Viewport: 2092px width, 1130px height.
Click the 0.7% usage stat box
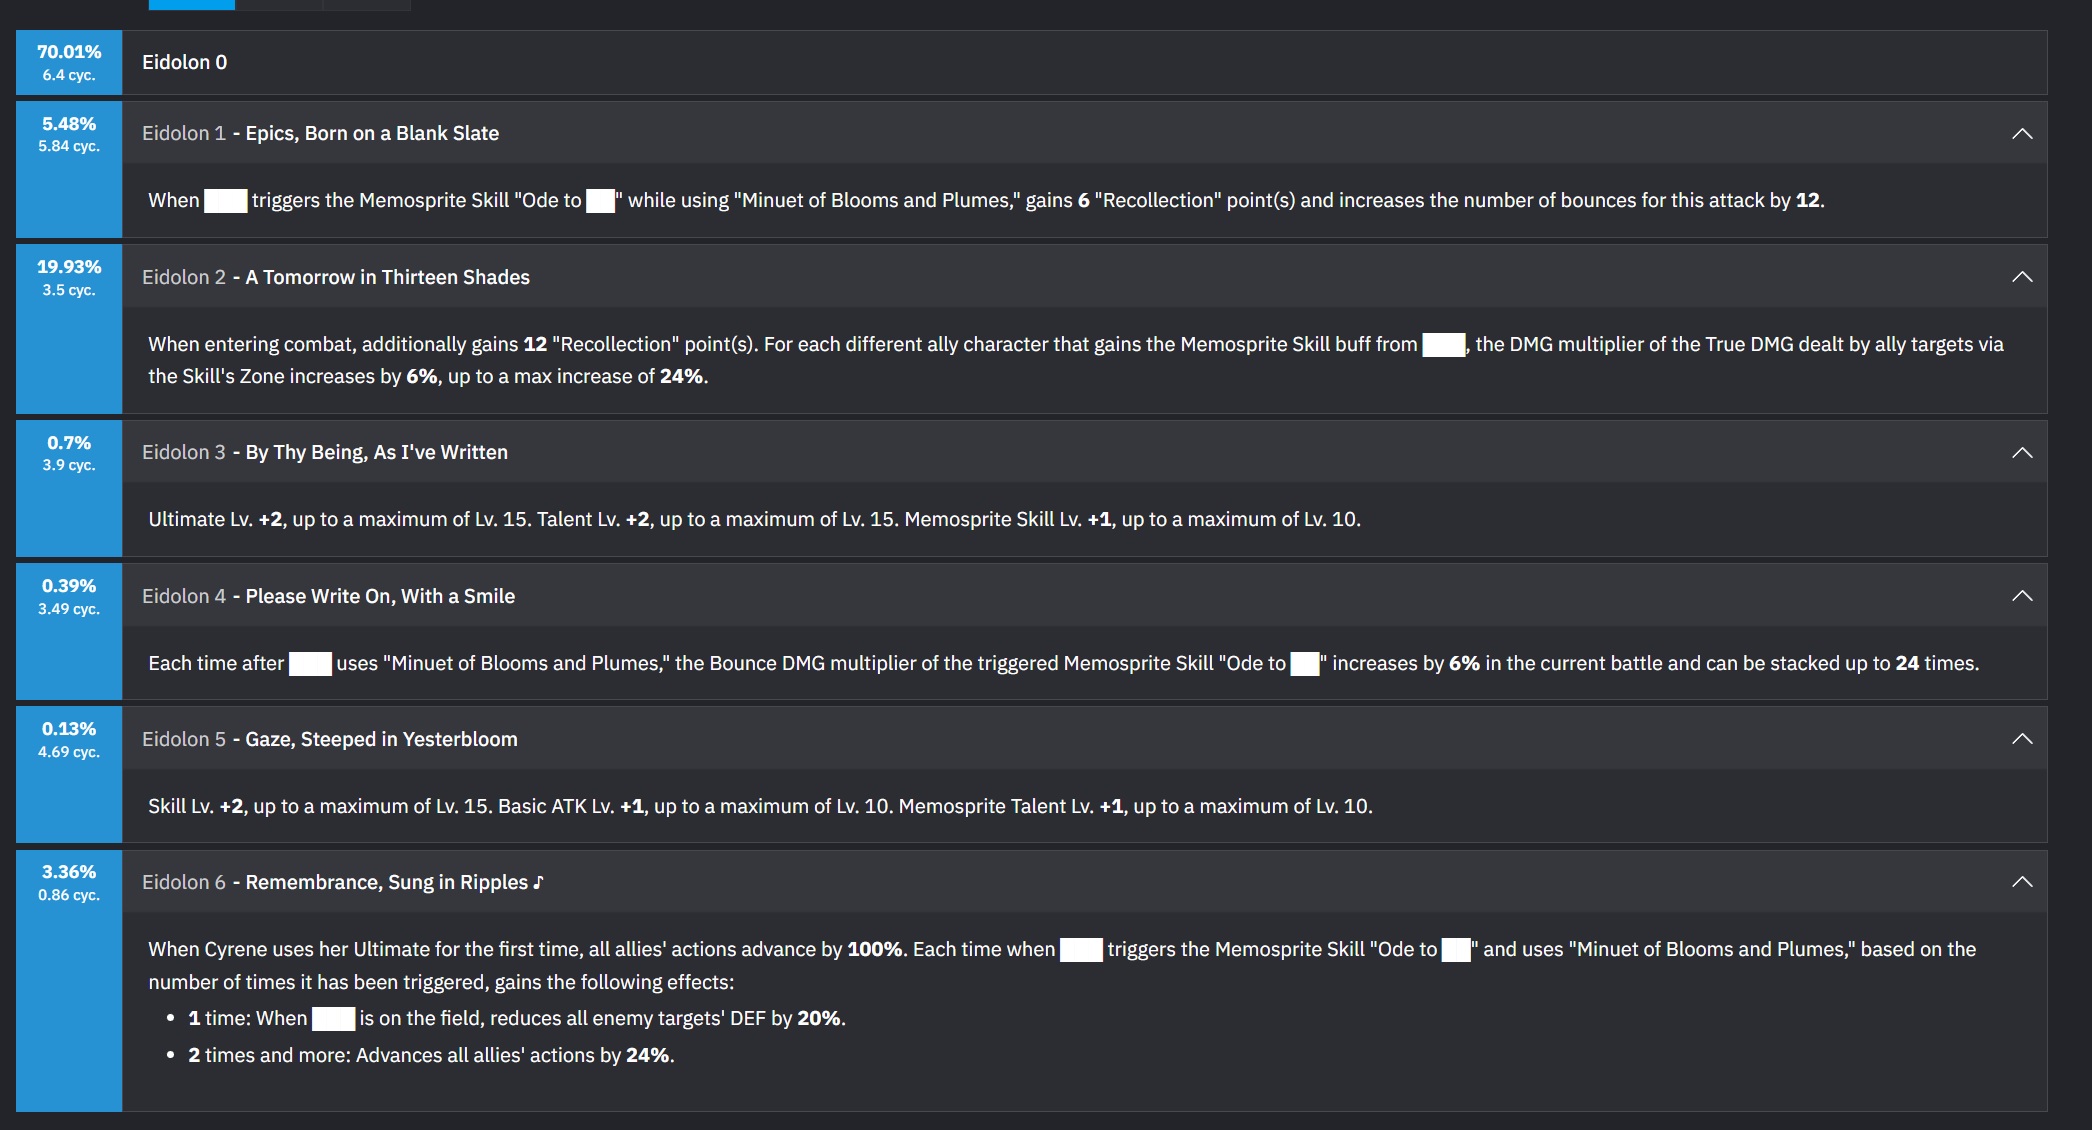pyautogui.click(x=69, y=488)
